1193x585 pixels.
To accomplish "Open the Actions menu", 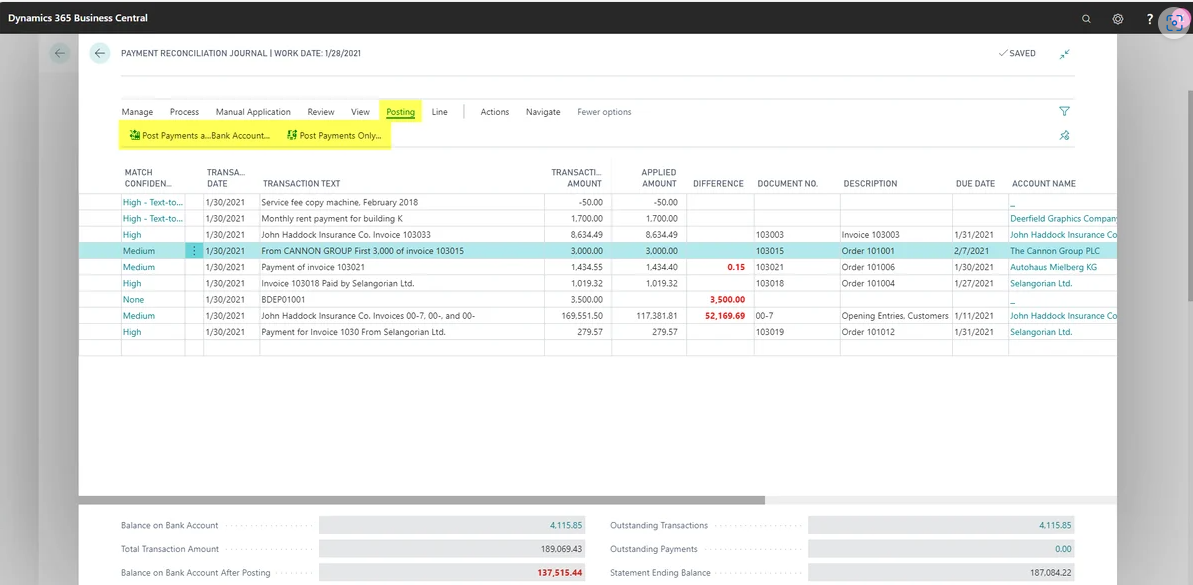I will (495, 112).
